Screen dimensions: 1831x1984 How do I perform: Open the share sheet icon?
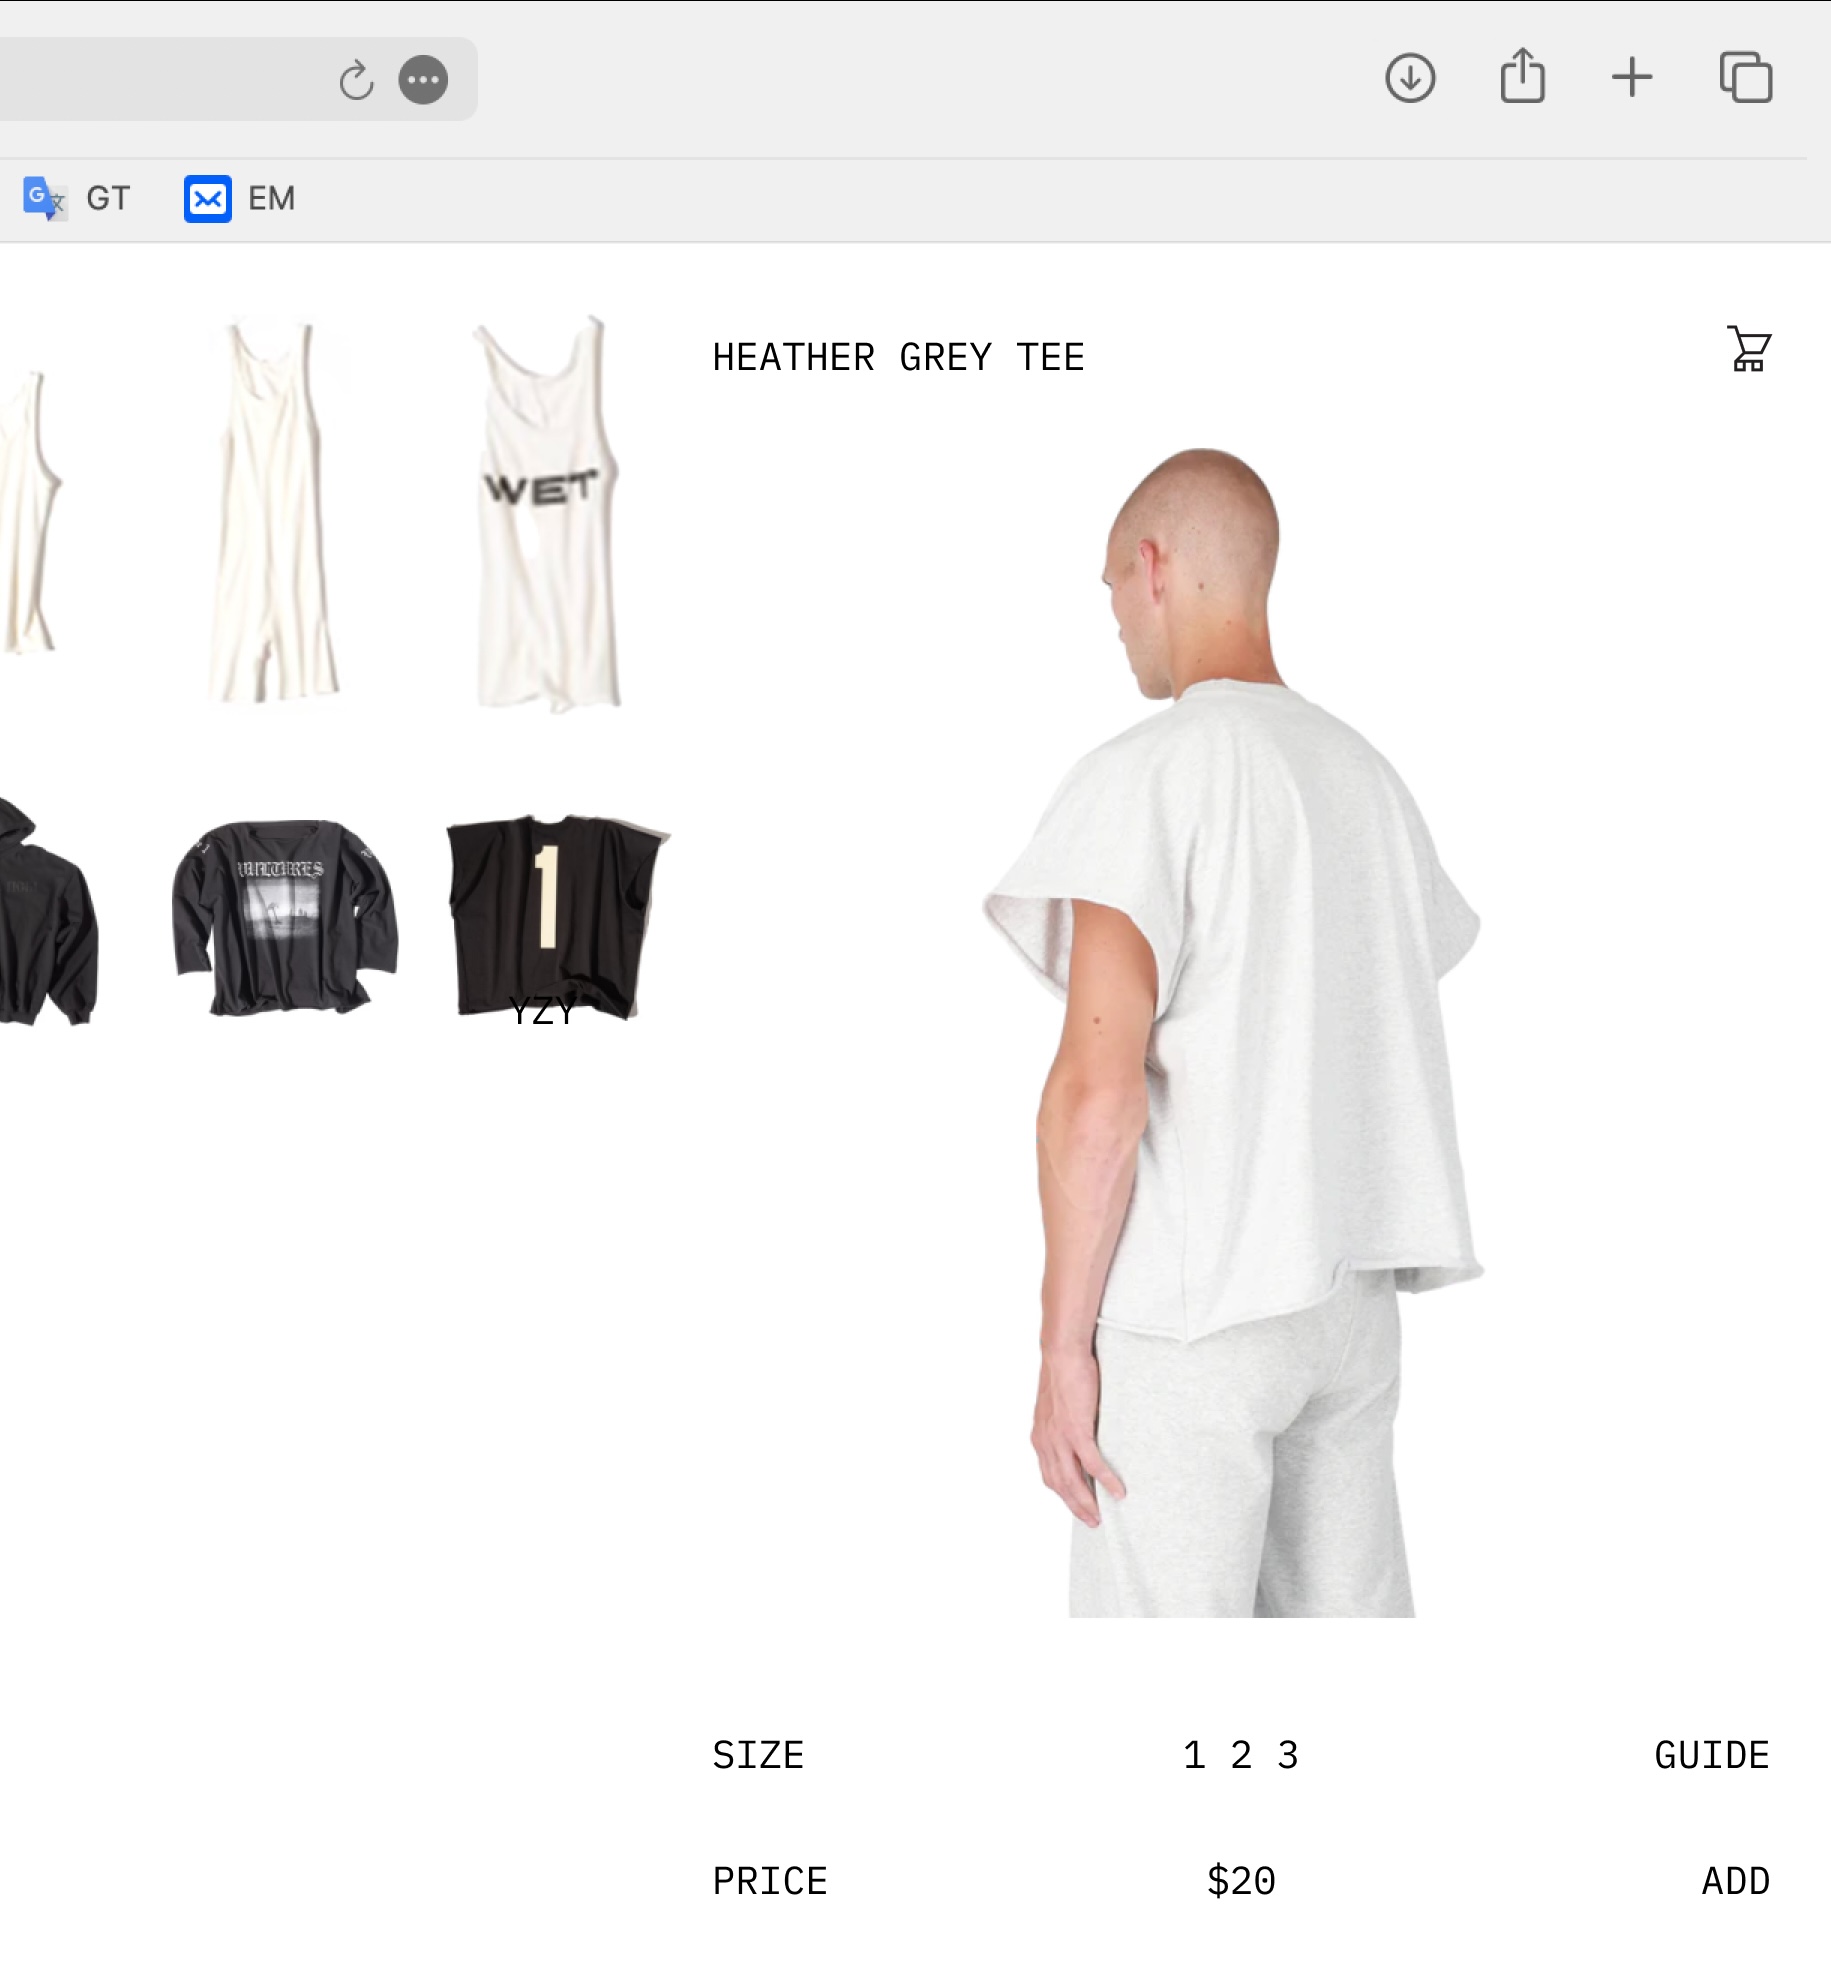(1522, 76)
